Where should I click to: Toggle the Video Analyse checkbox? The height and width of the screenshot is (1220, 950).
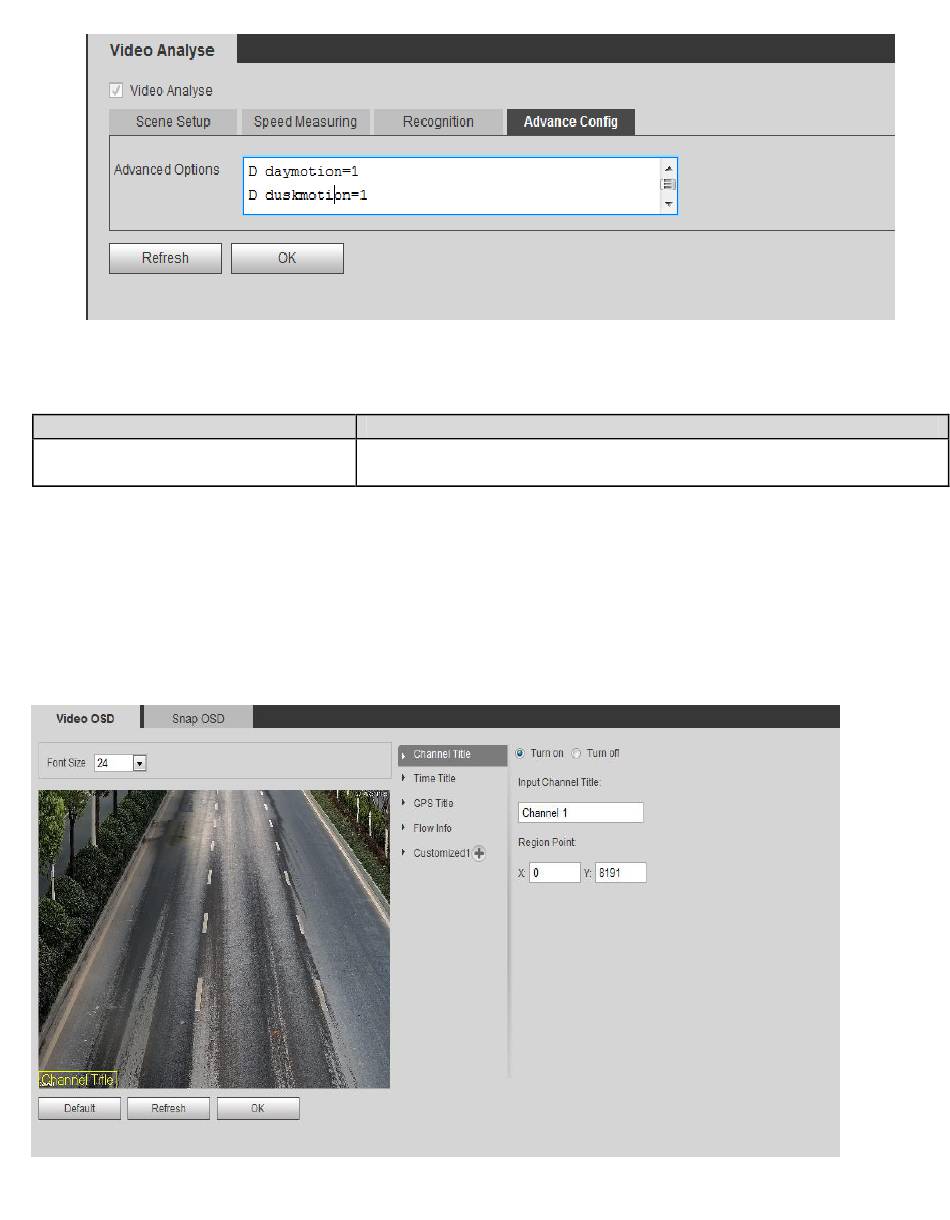pyautogui.click(x=117, y=91)
